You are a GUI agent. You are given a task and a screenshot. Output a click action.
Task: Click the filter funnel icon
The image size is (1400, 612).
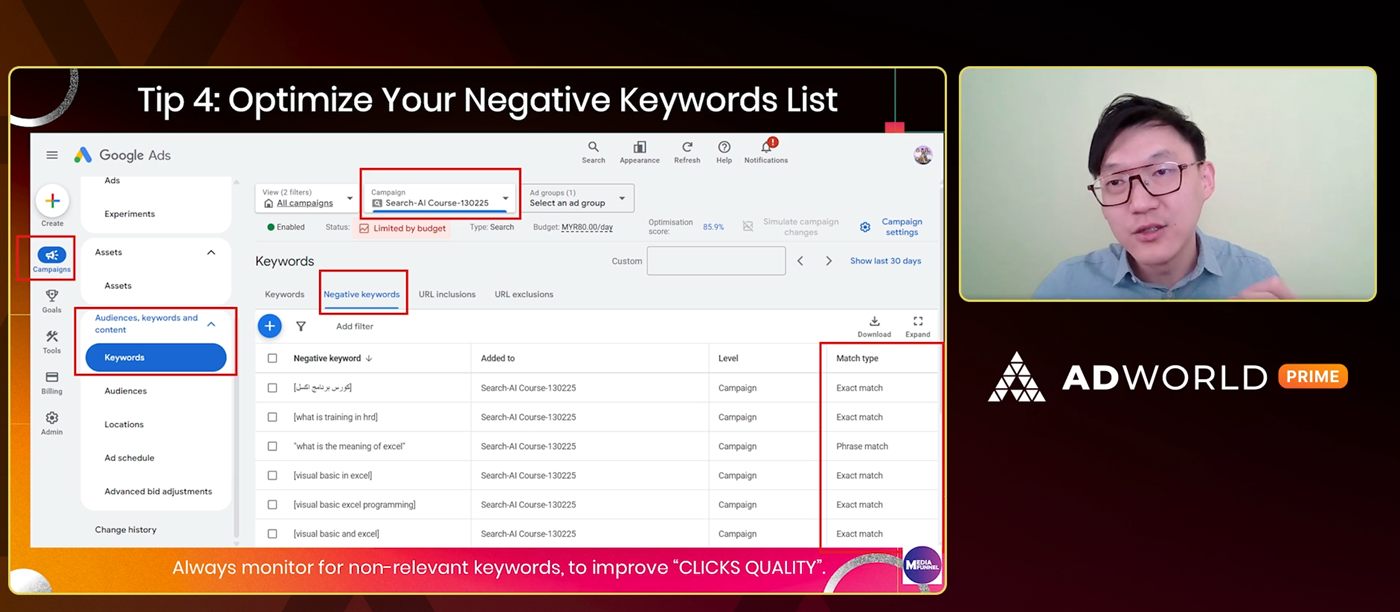coord(300,326)
